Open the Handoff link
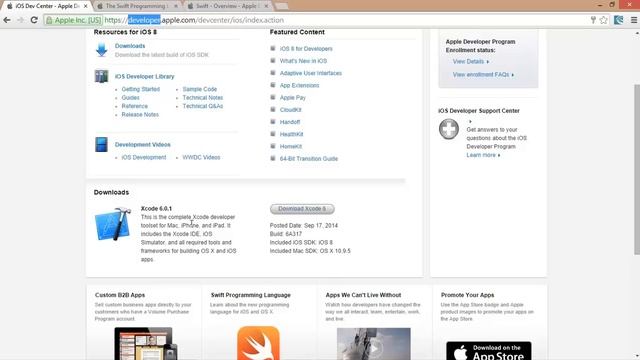The height and width of the screenshot is (360, 640). [290, 122]
